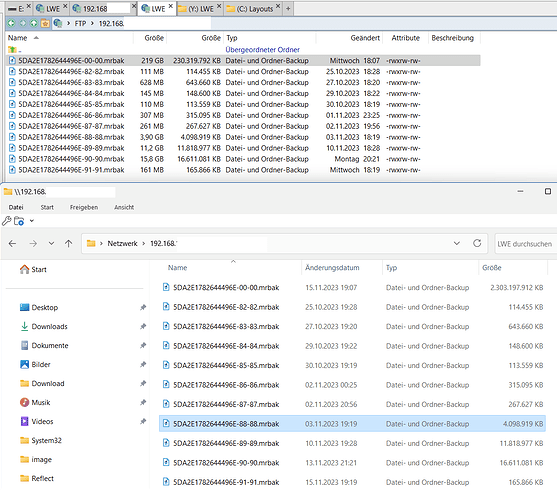
Task: Click the refresh icon beside the address bar
Action: coord(477,243)
